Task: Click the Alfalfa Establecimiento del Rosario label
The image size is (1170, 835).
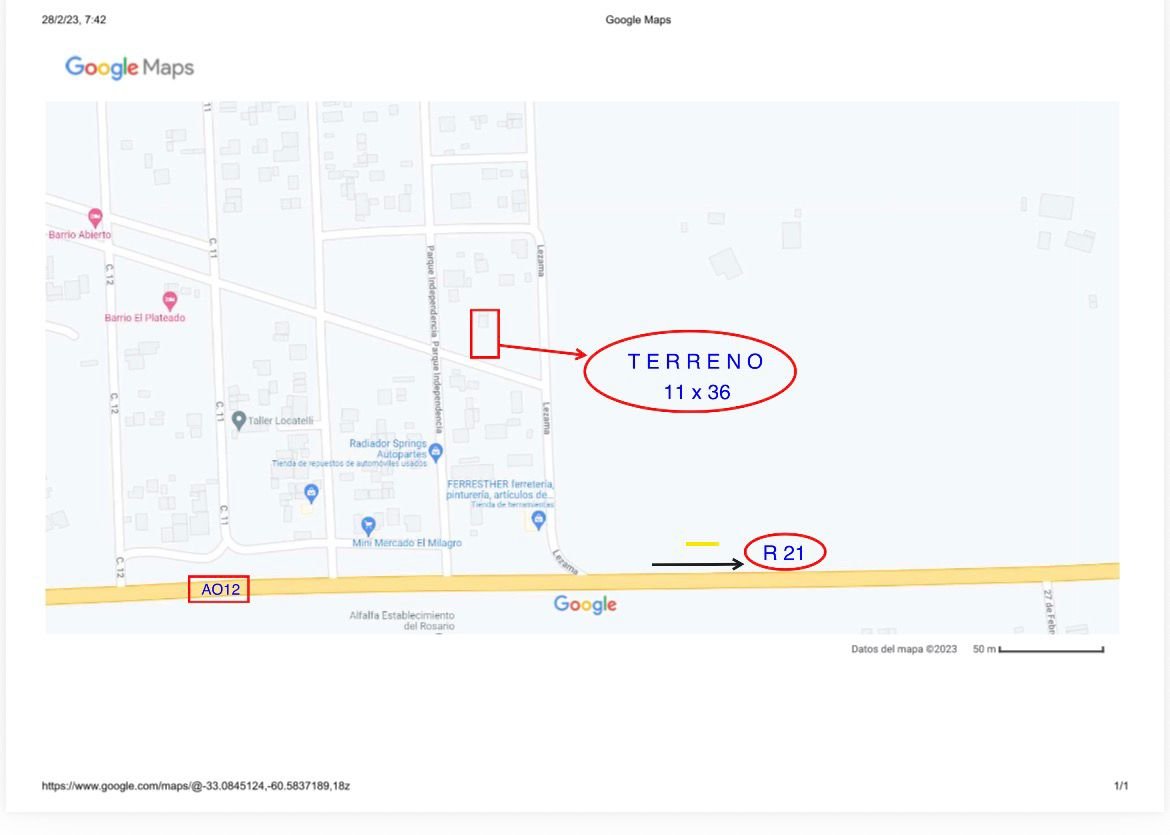Action: (x=416, y=620)
